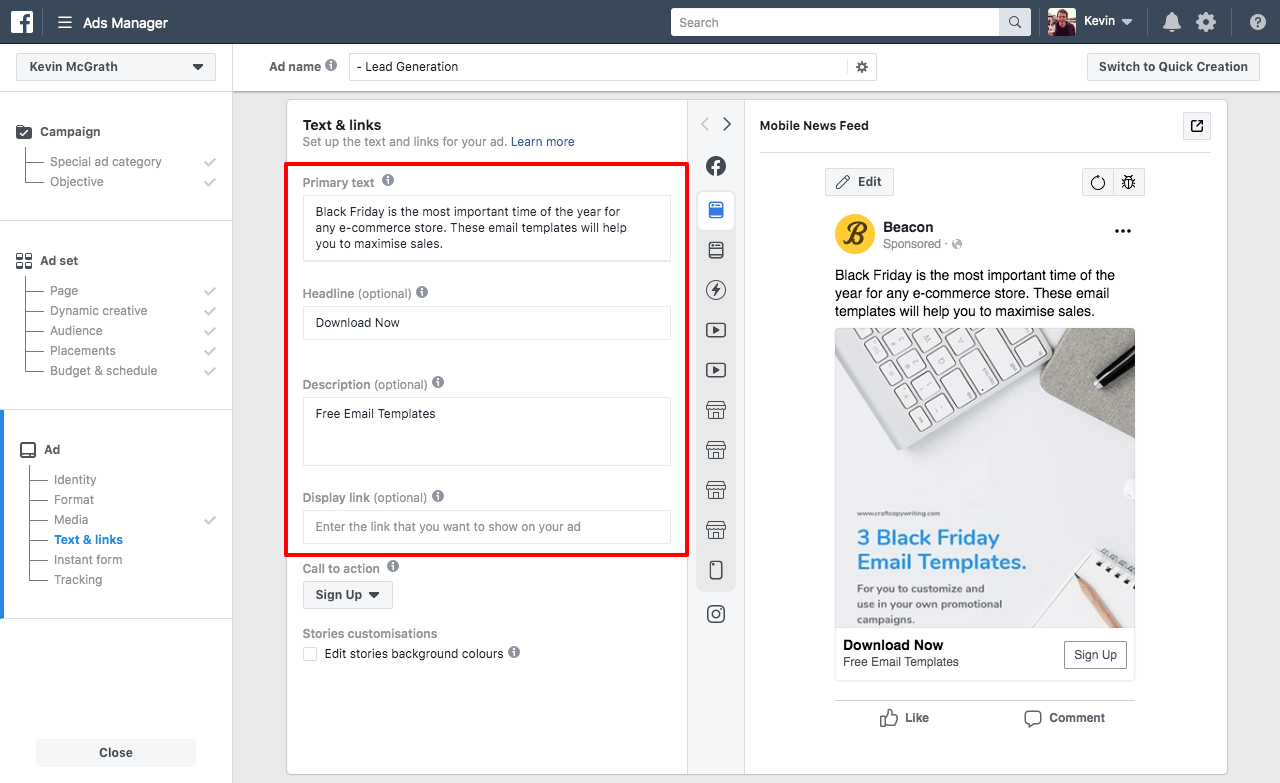This screenshot has width=1280, height=783.
Task: Go to Budget & schedule in Ad set
Action: click(x=103, y=370)
